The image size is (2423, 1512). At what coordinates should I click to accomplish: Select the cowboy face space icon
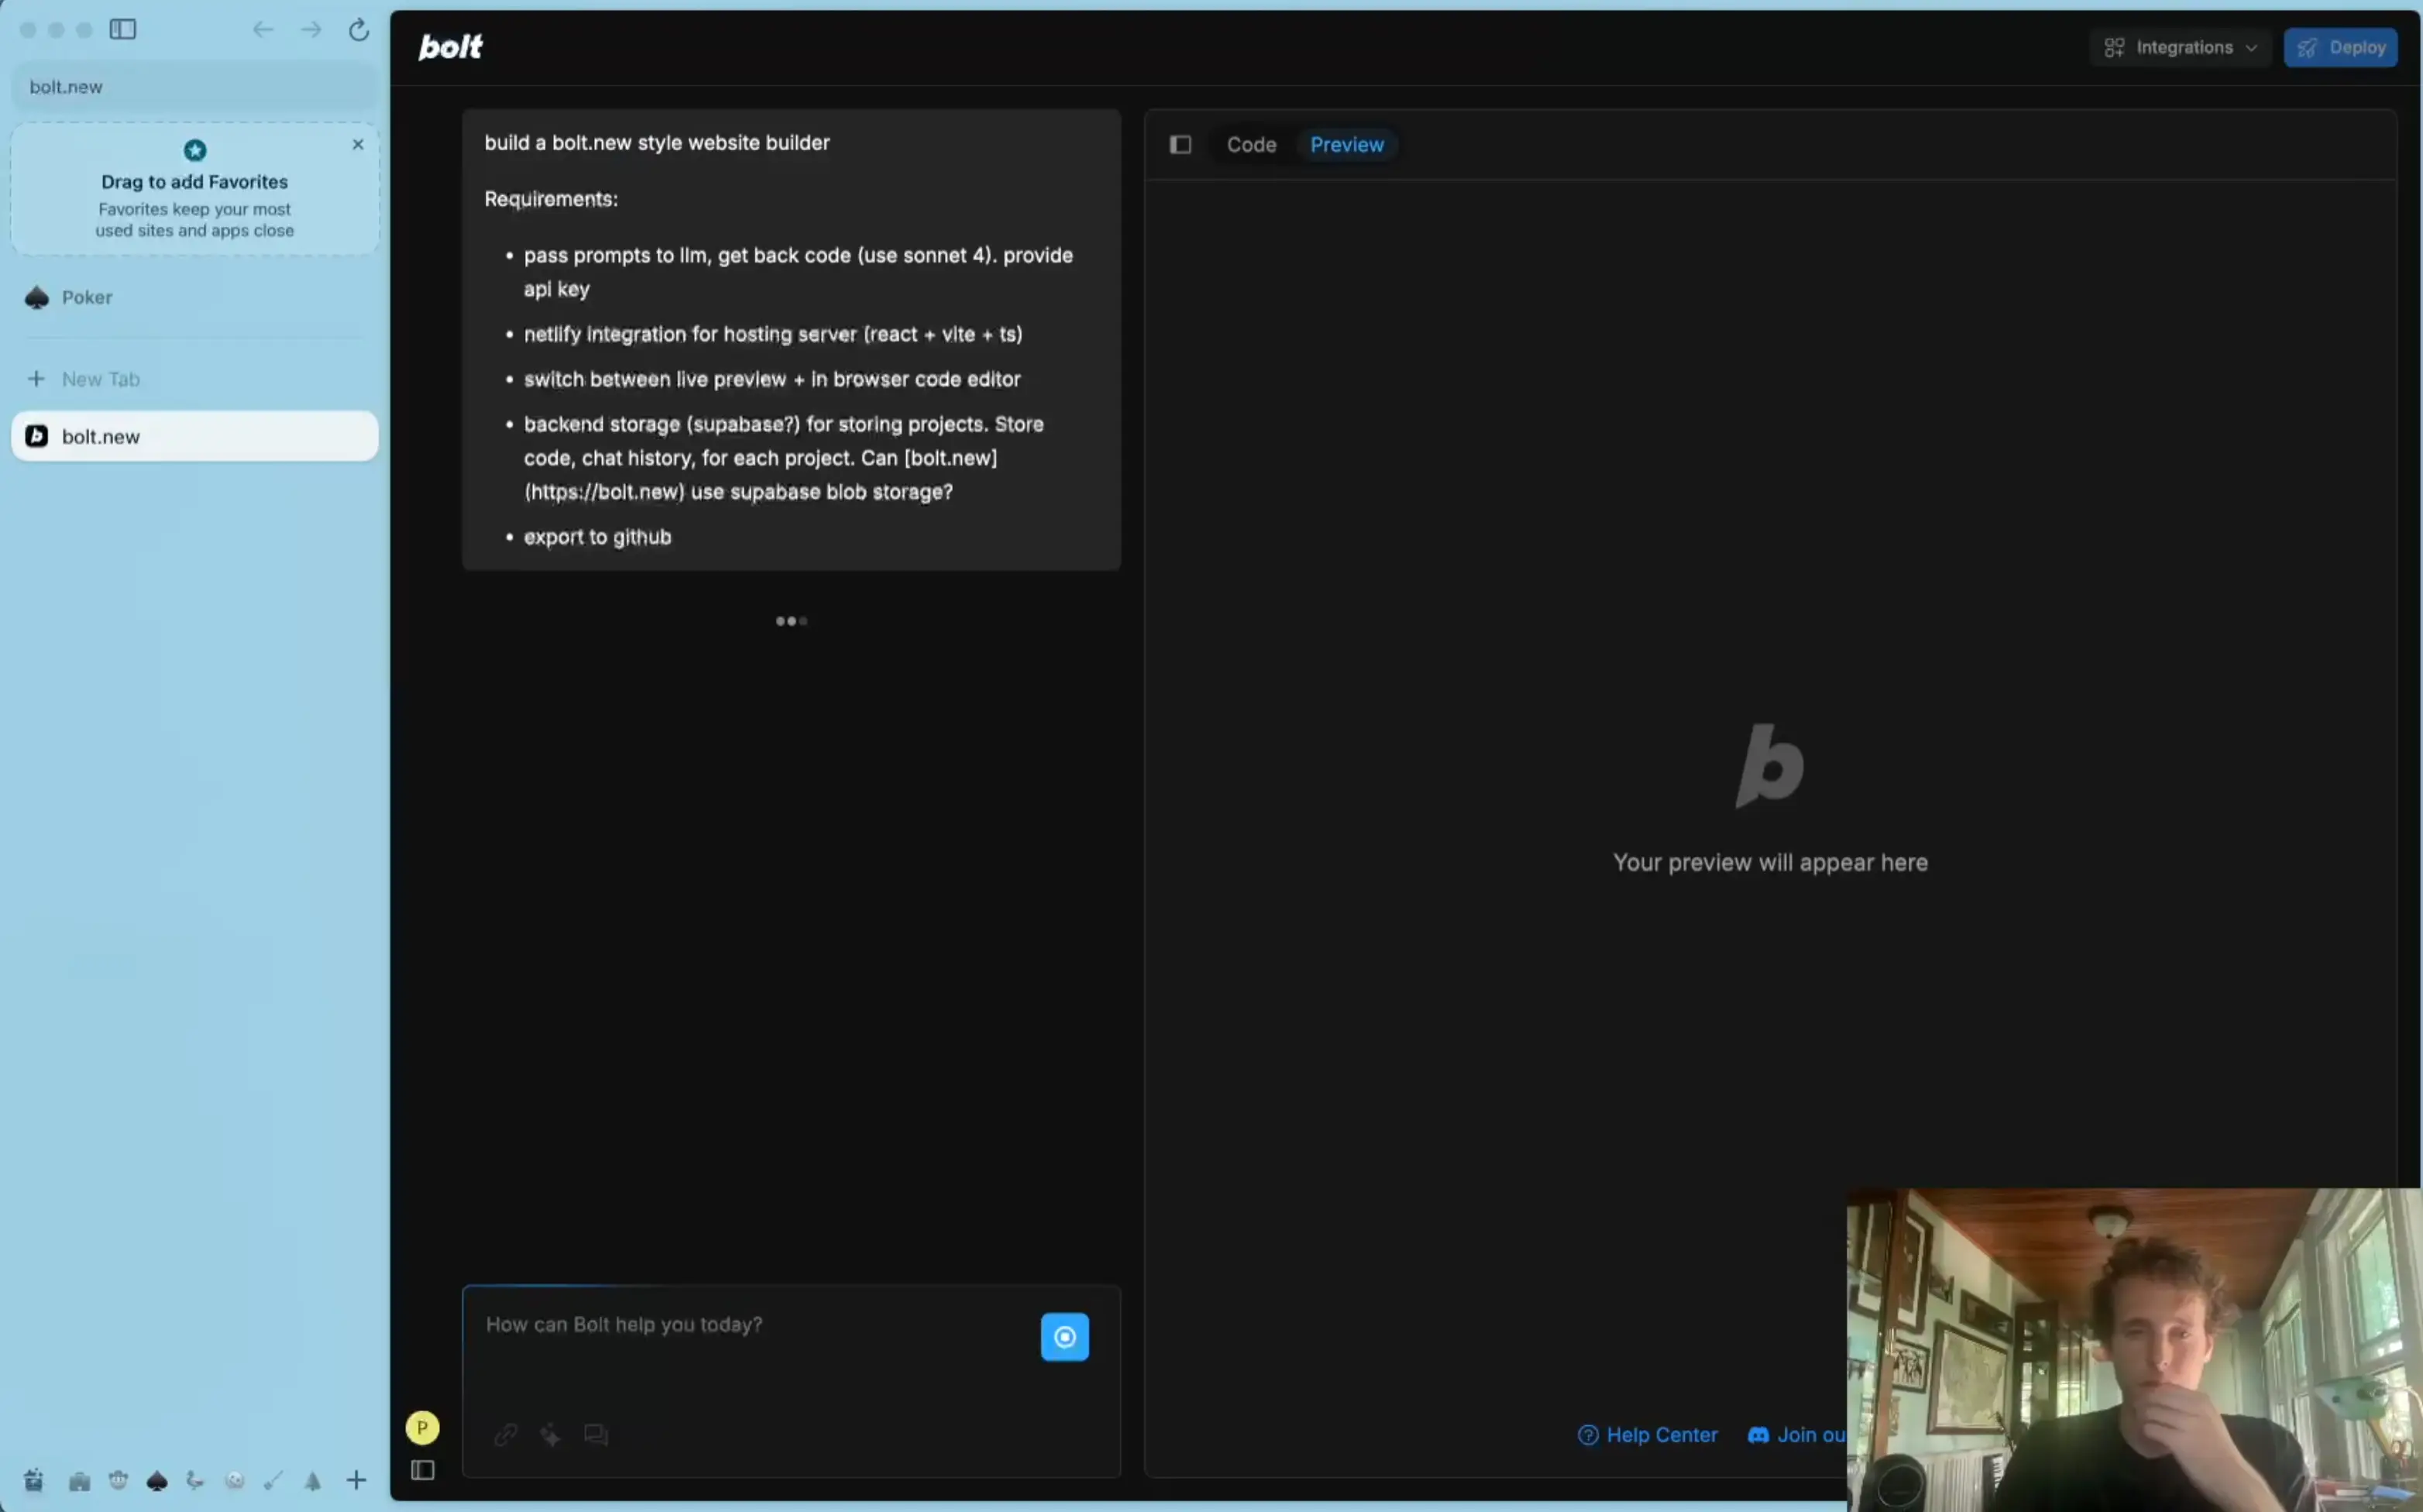tap(118, 1481)
